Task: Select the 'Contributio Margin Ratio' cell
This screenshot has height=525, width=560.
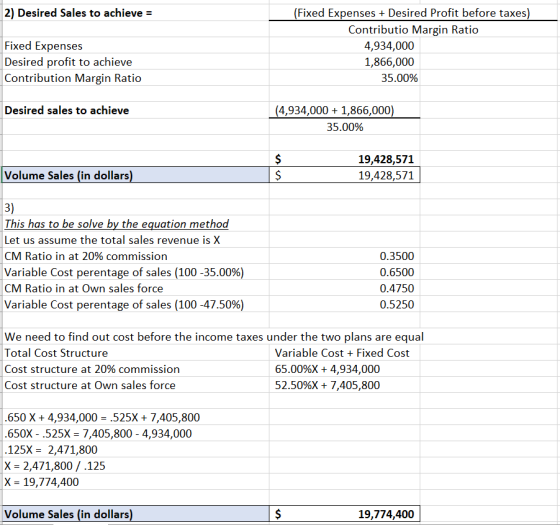Action: pos(413,29)
